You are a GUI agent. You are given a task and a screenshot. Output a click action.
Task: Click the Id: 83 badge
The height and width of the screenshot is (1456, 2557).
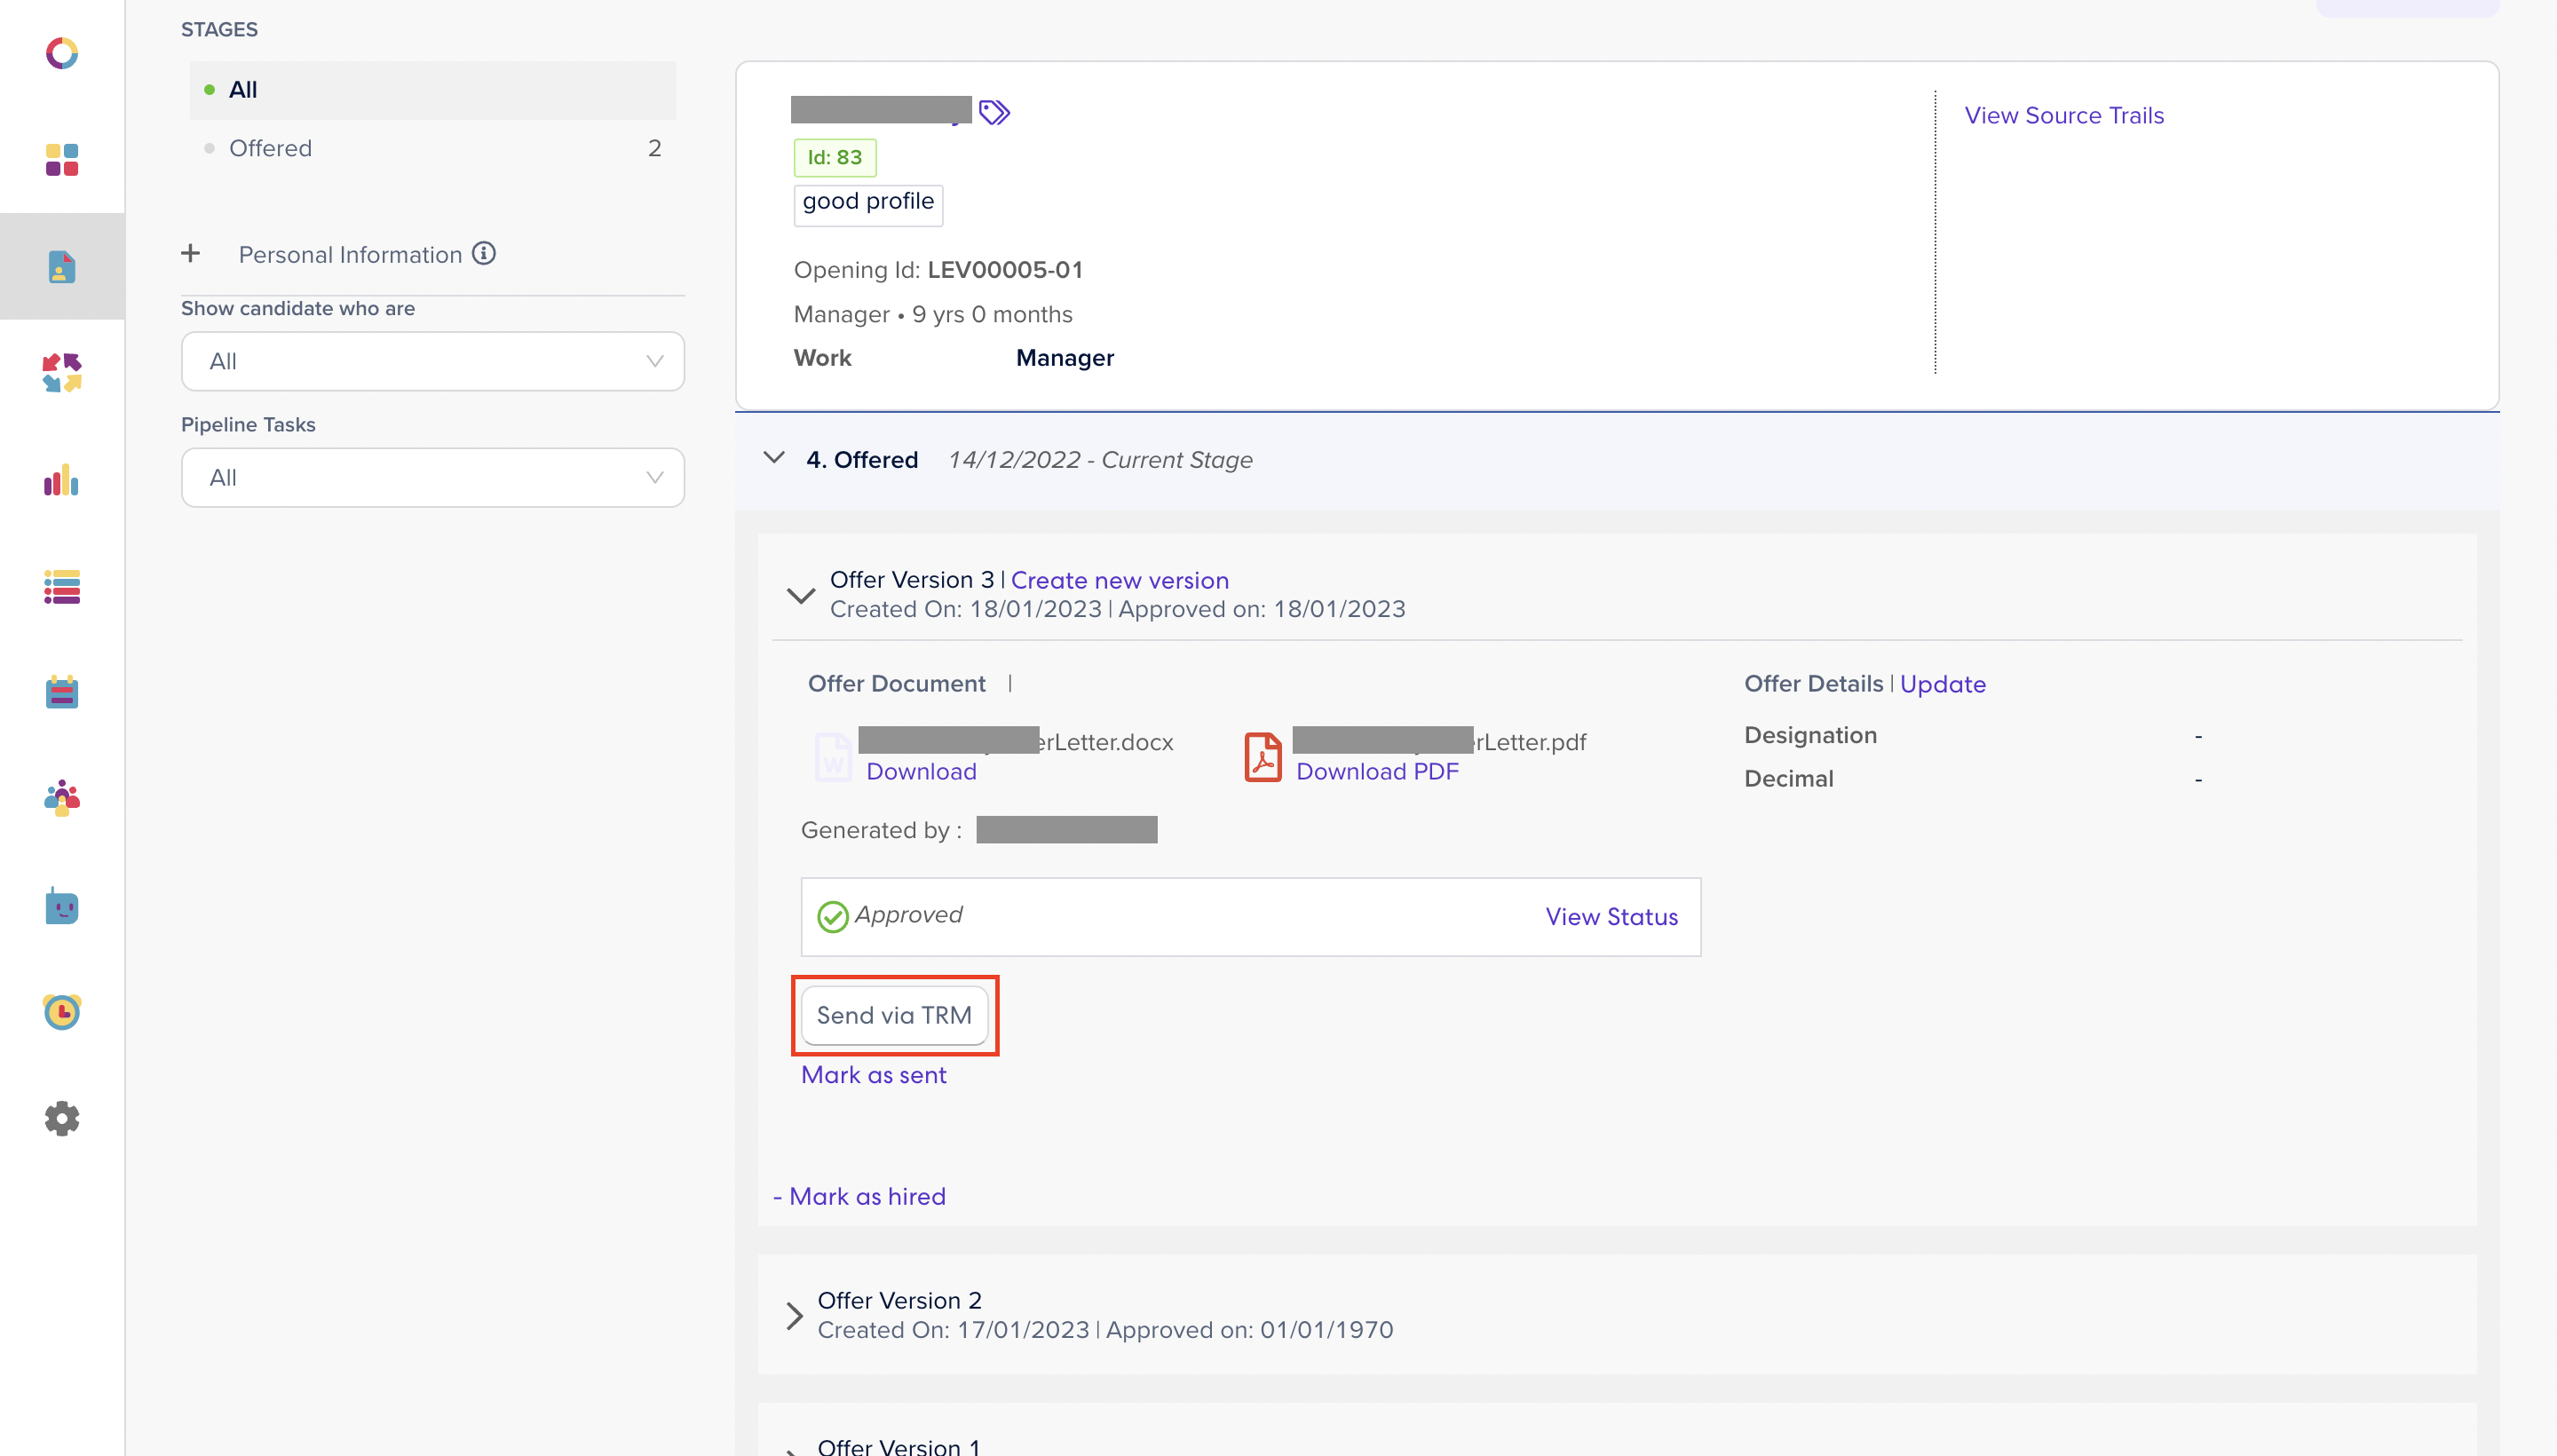tap(835, 157)
